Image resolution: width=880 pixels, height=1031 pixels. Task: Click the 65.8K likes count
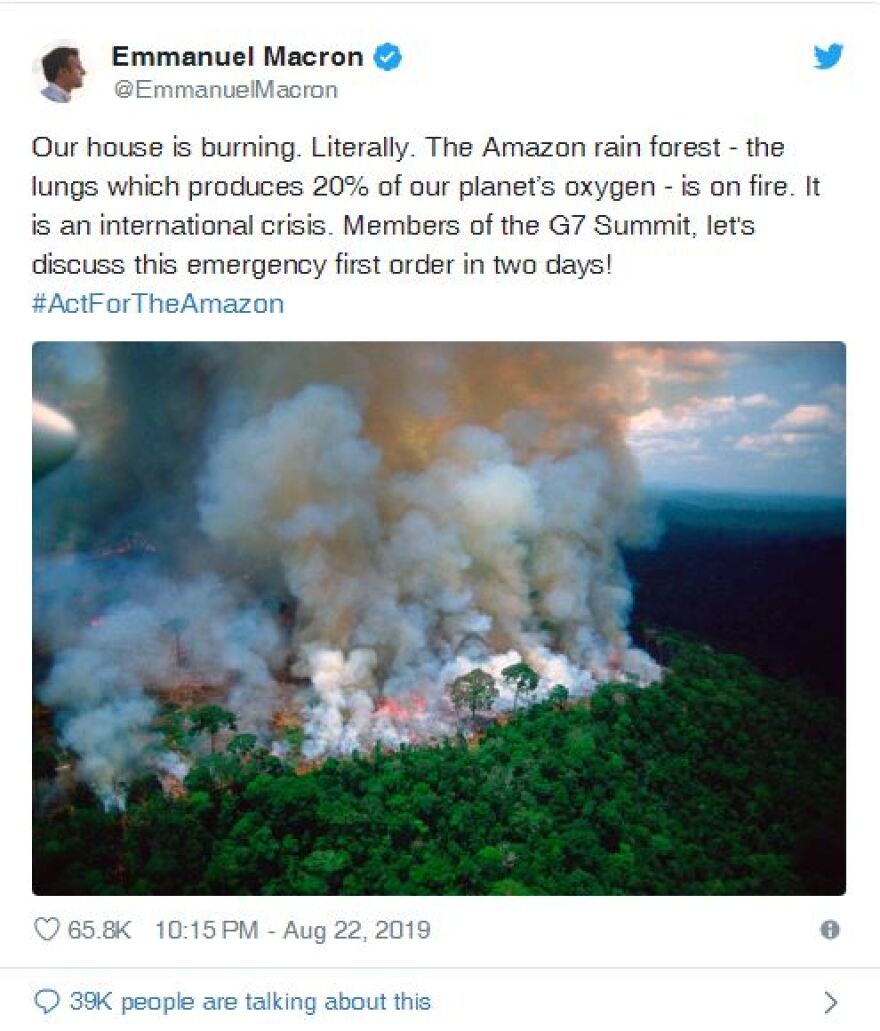pos(99,930)
